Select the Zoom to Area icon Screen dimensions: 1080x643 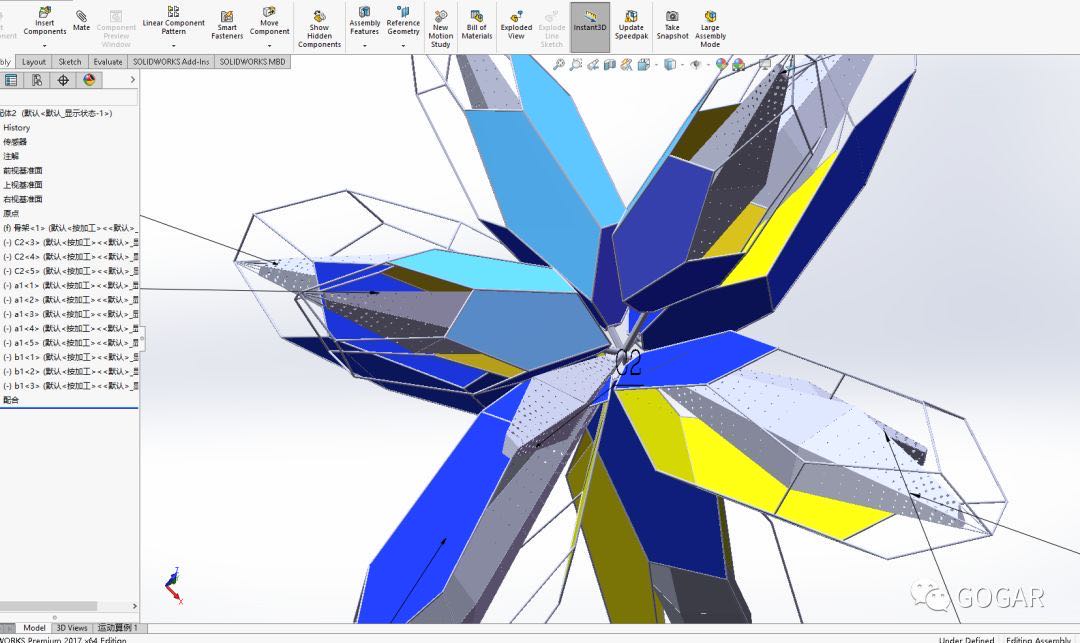coord(576,65)
